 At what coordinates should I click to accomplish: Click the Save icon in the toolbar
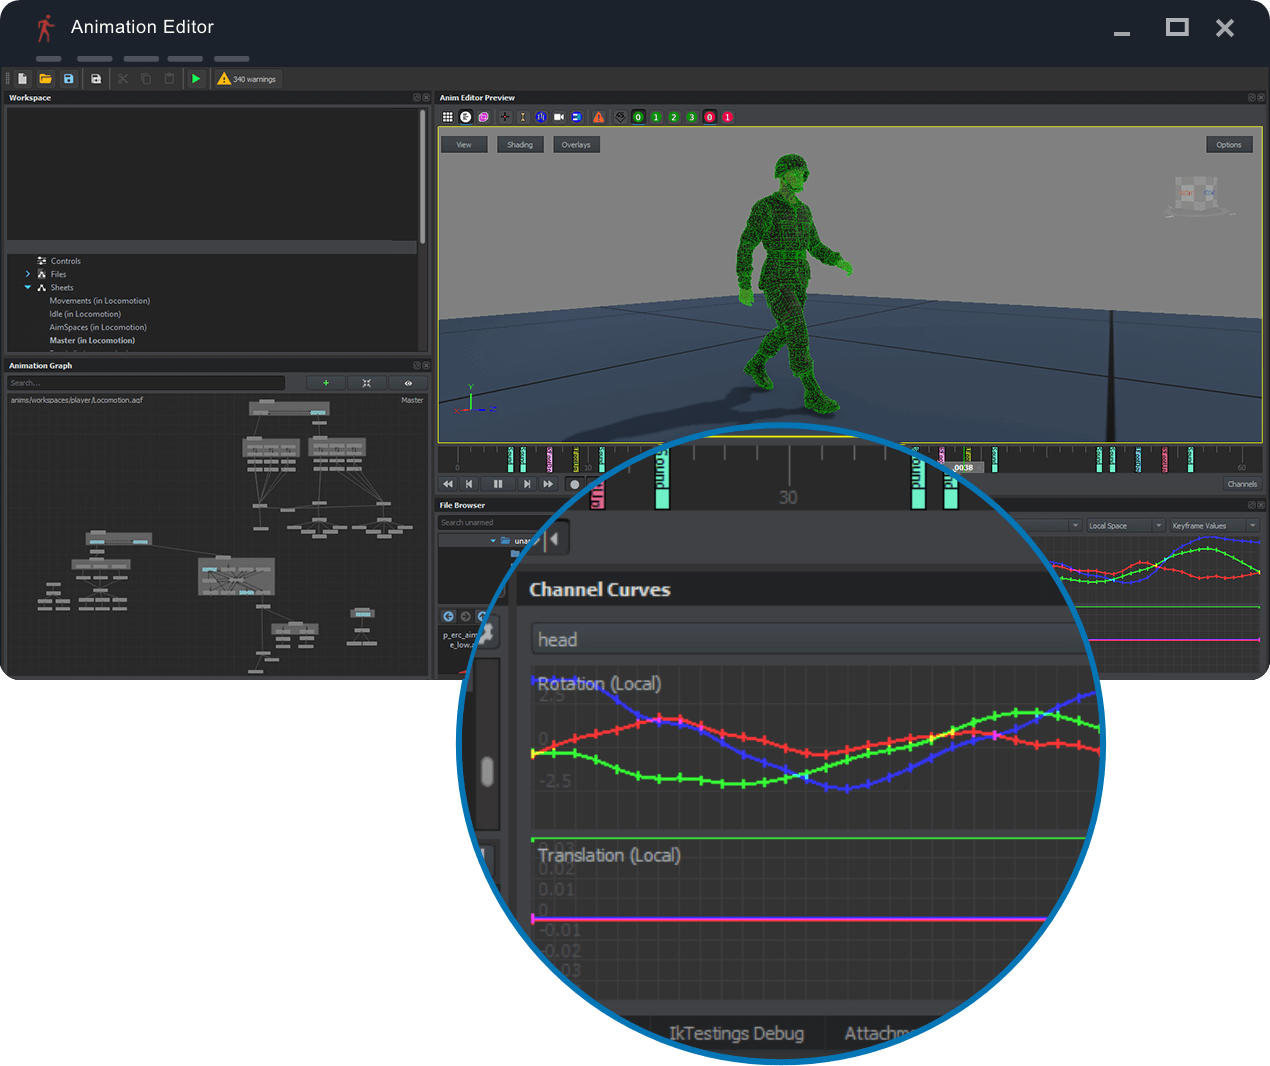69,78
